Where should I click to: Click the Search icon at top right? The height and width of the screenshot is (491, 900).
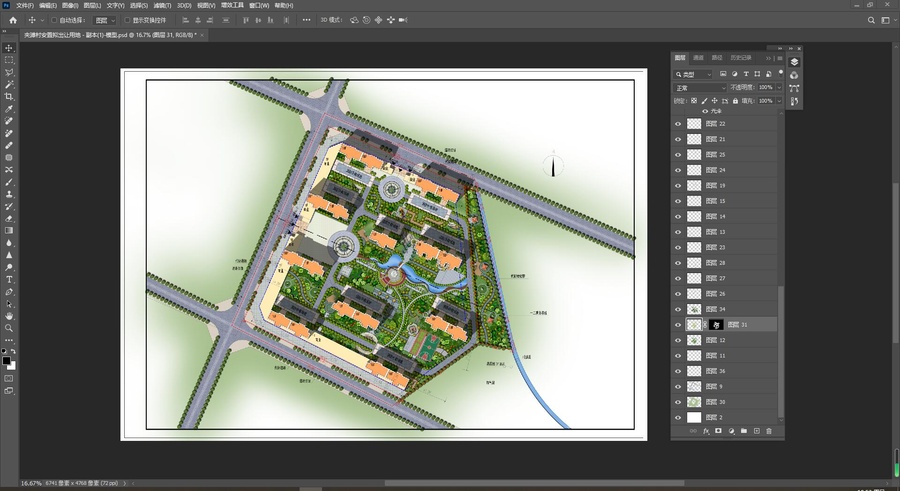pos(871,20)
